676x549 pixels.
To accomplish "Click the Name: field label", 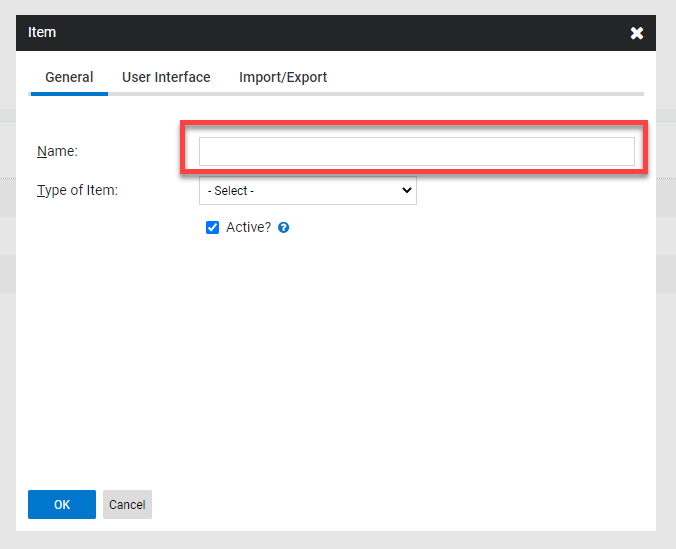I will 57,151.
